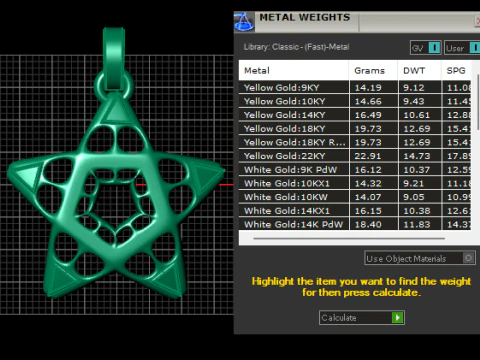This screenshot has width=480, height=360.
Task: Click the 10.61 DWT value
Action: pyautogui.click(x=417, y=115)
